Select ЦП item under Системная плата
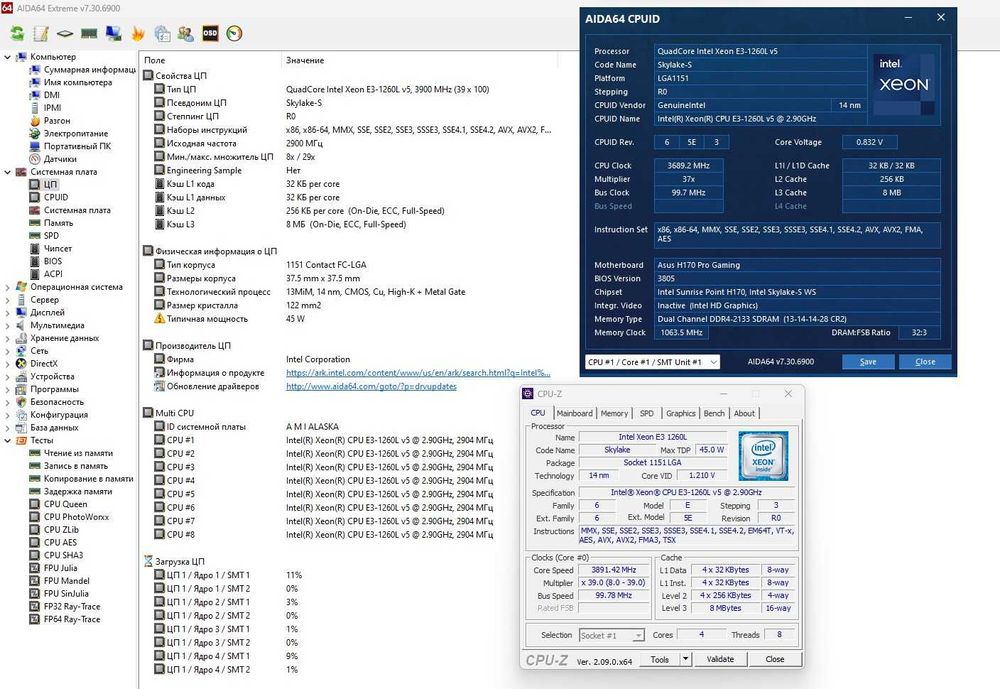This screenshot has height=689, width=1000. coord(50,184)
